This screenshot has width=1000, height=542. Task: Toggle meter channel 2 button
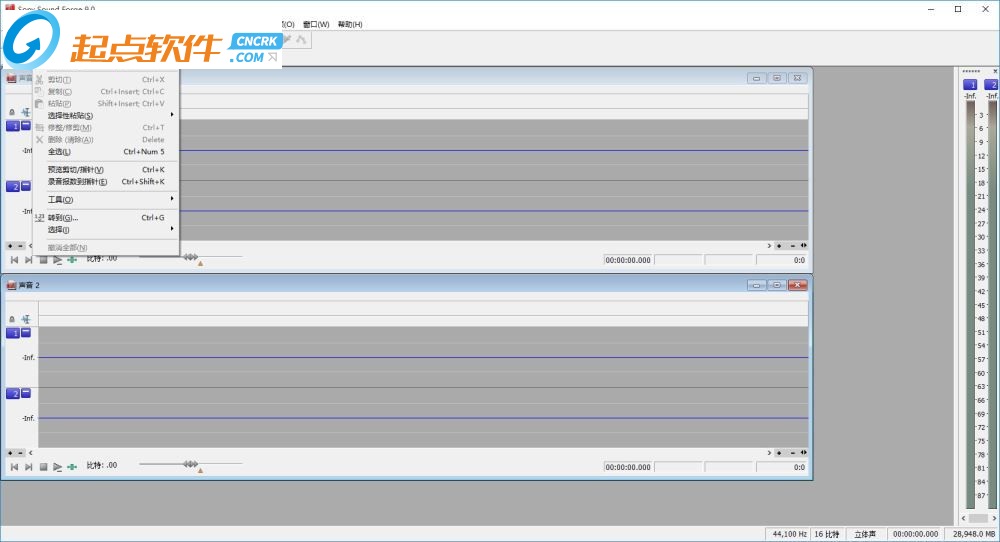992,84
